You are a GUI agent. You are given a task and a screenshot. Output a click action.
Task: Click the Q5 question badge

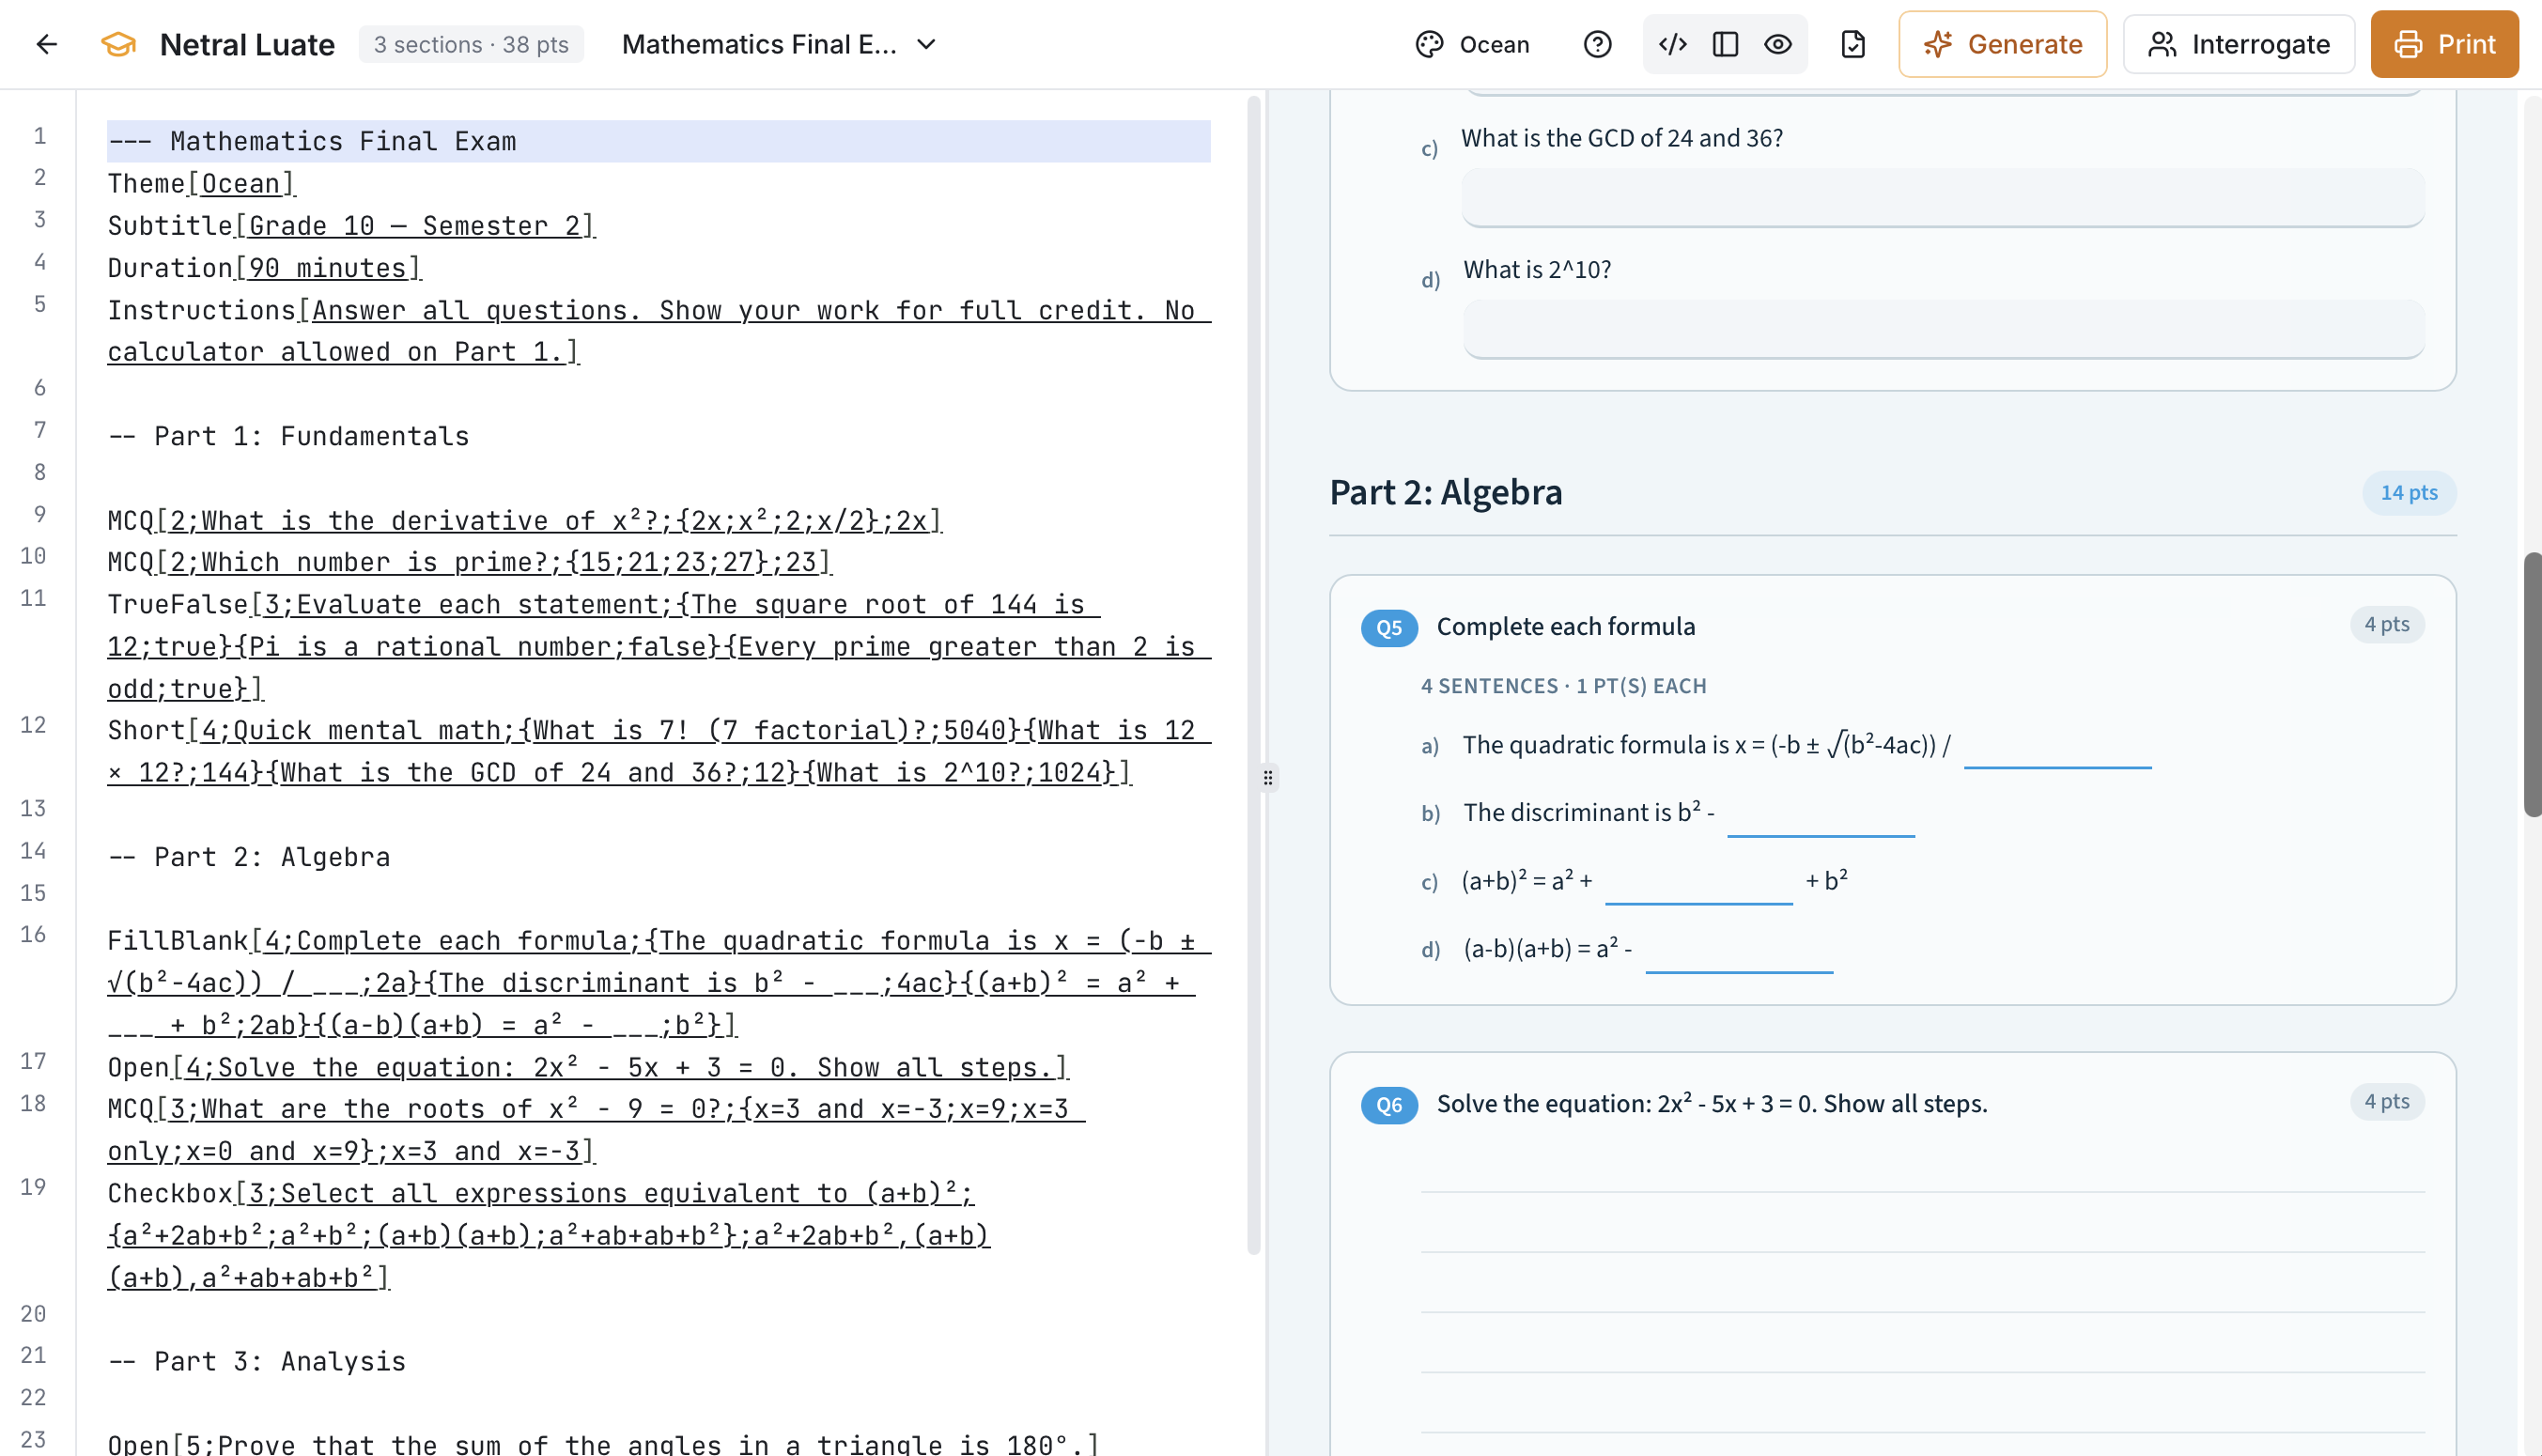[1388, 627]
